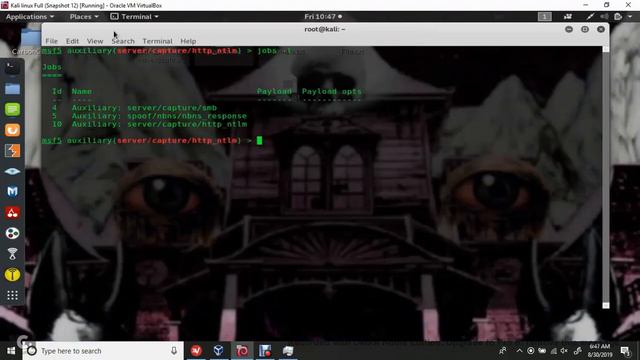Click the volume icon in Kali top panel
Viewport: 640px width, 360px height.
tap(604, 17)
